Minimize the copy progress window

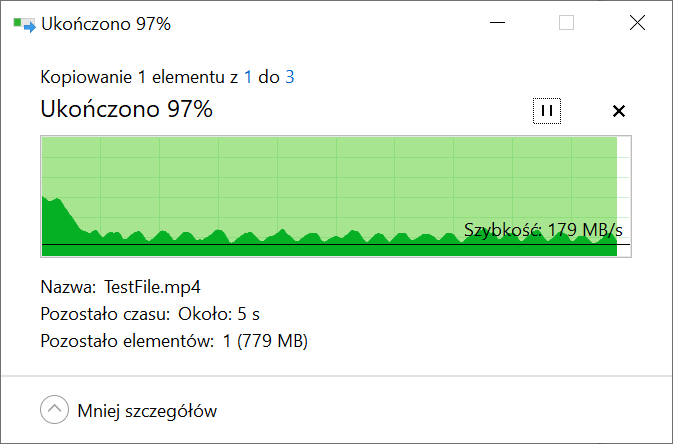[497, 23]
